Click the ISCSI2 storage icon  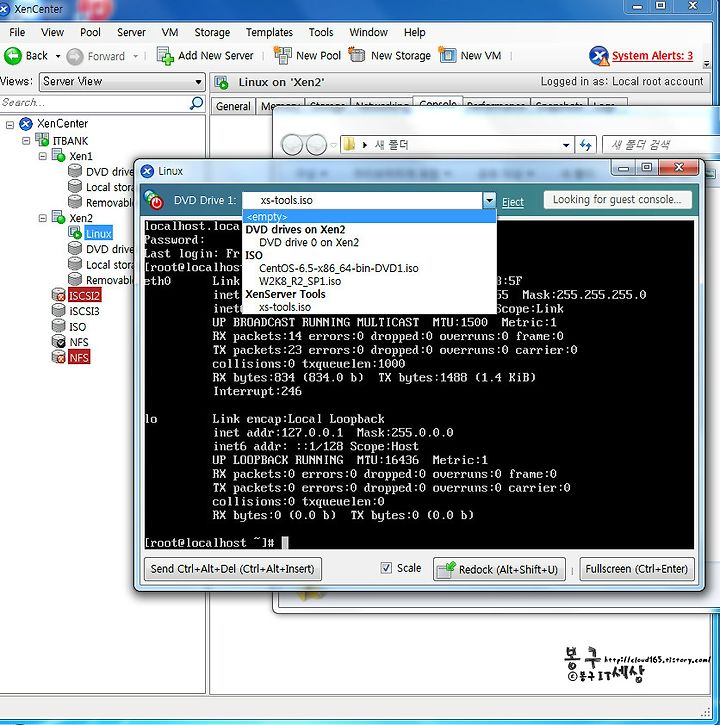[58, 295]
